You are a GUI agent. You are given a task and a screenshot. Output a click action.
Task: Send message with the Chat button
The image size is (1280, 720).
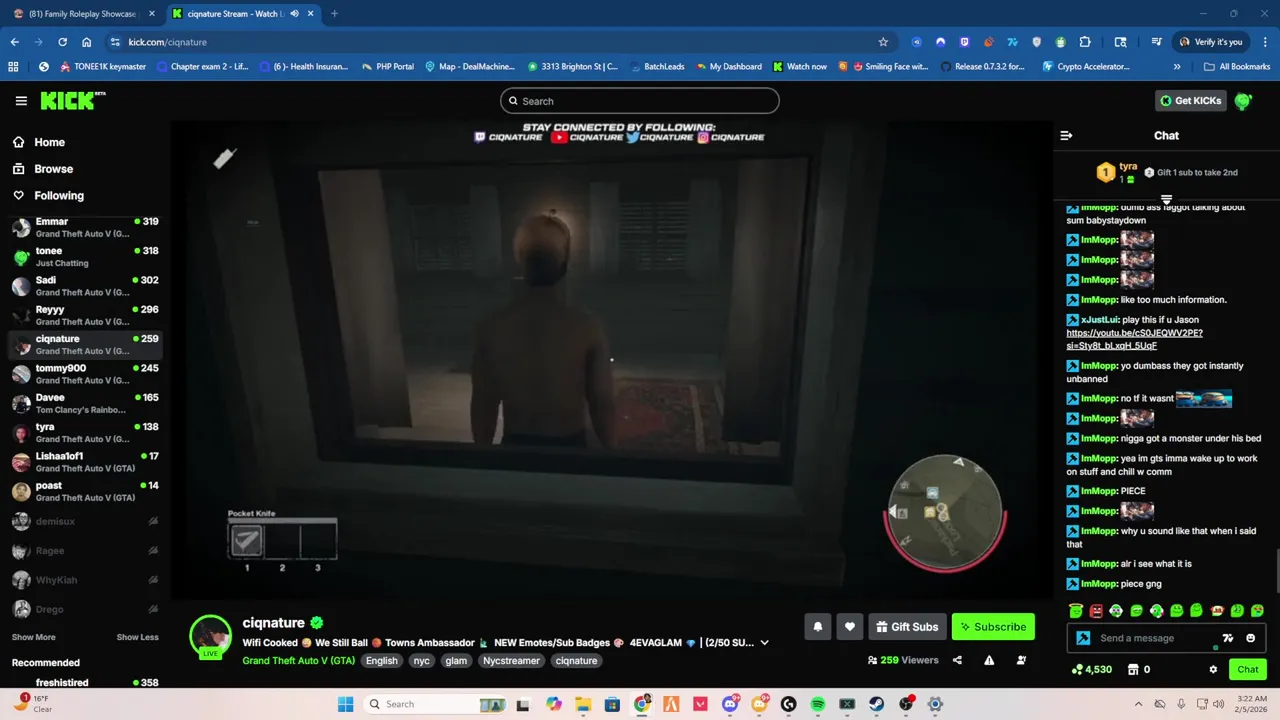pos(1247,670)
